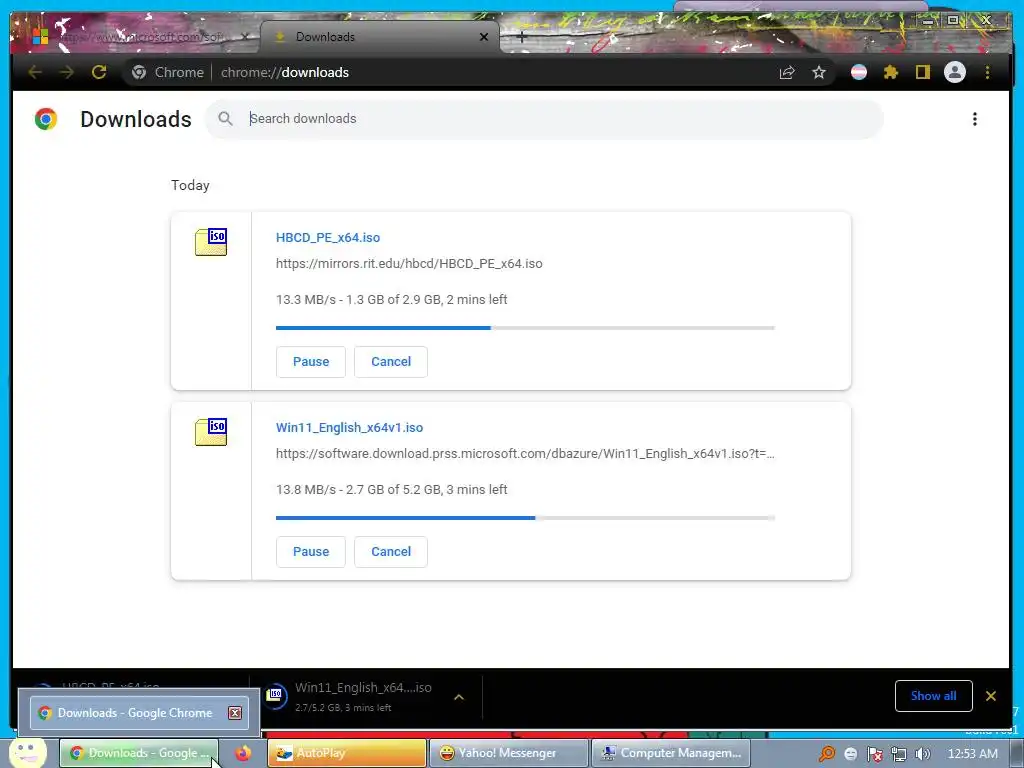The height and width of the screenshot is (768, 1024).
Task: Open the Start menu smiley button
Action: coord(27,752)
